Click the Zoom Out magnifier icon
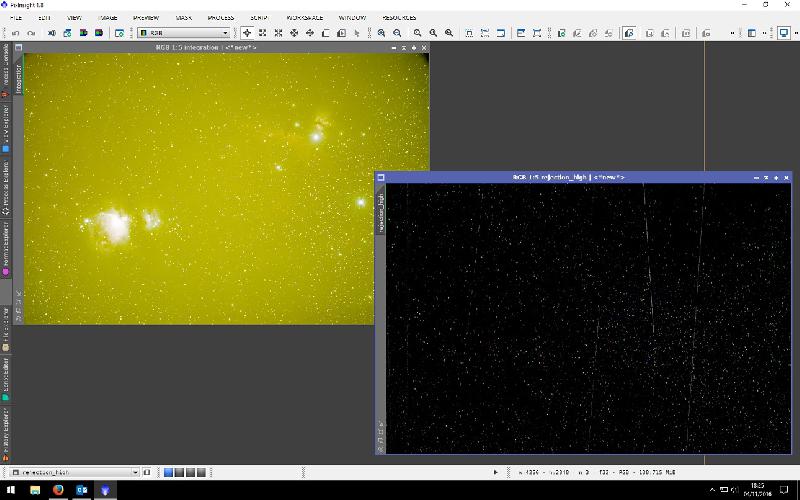 (x=397, y=33)
